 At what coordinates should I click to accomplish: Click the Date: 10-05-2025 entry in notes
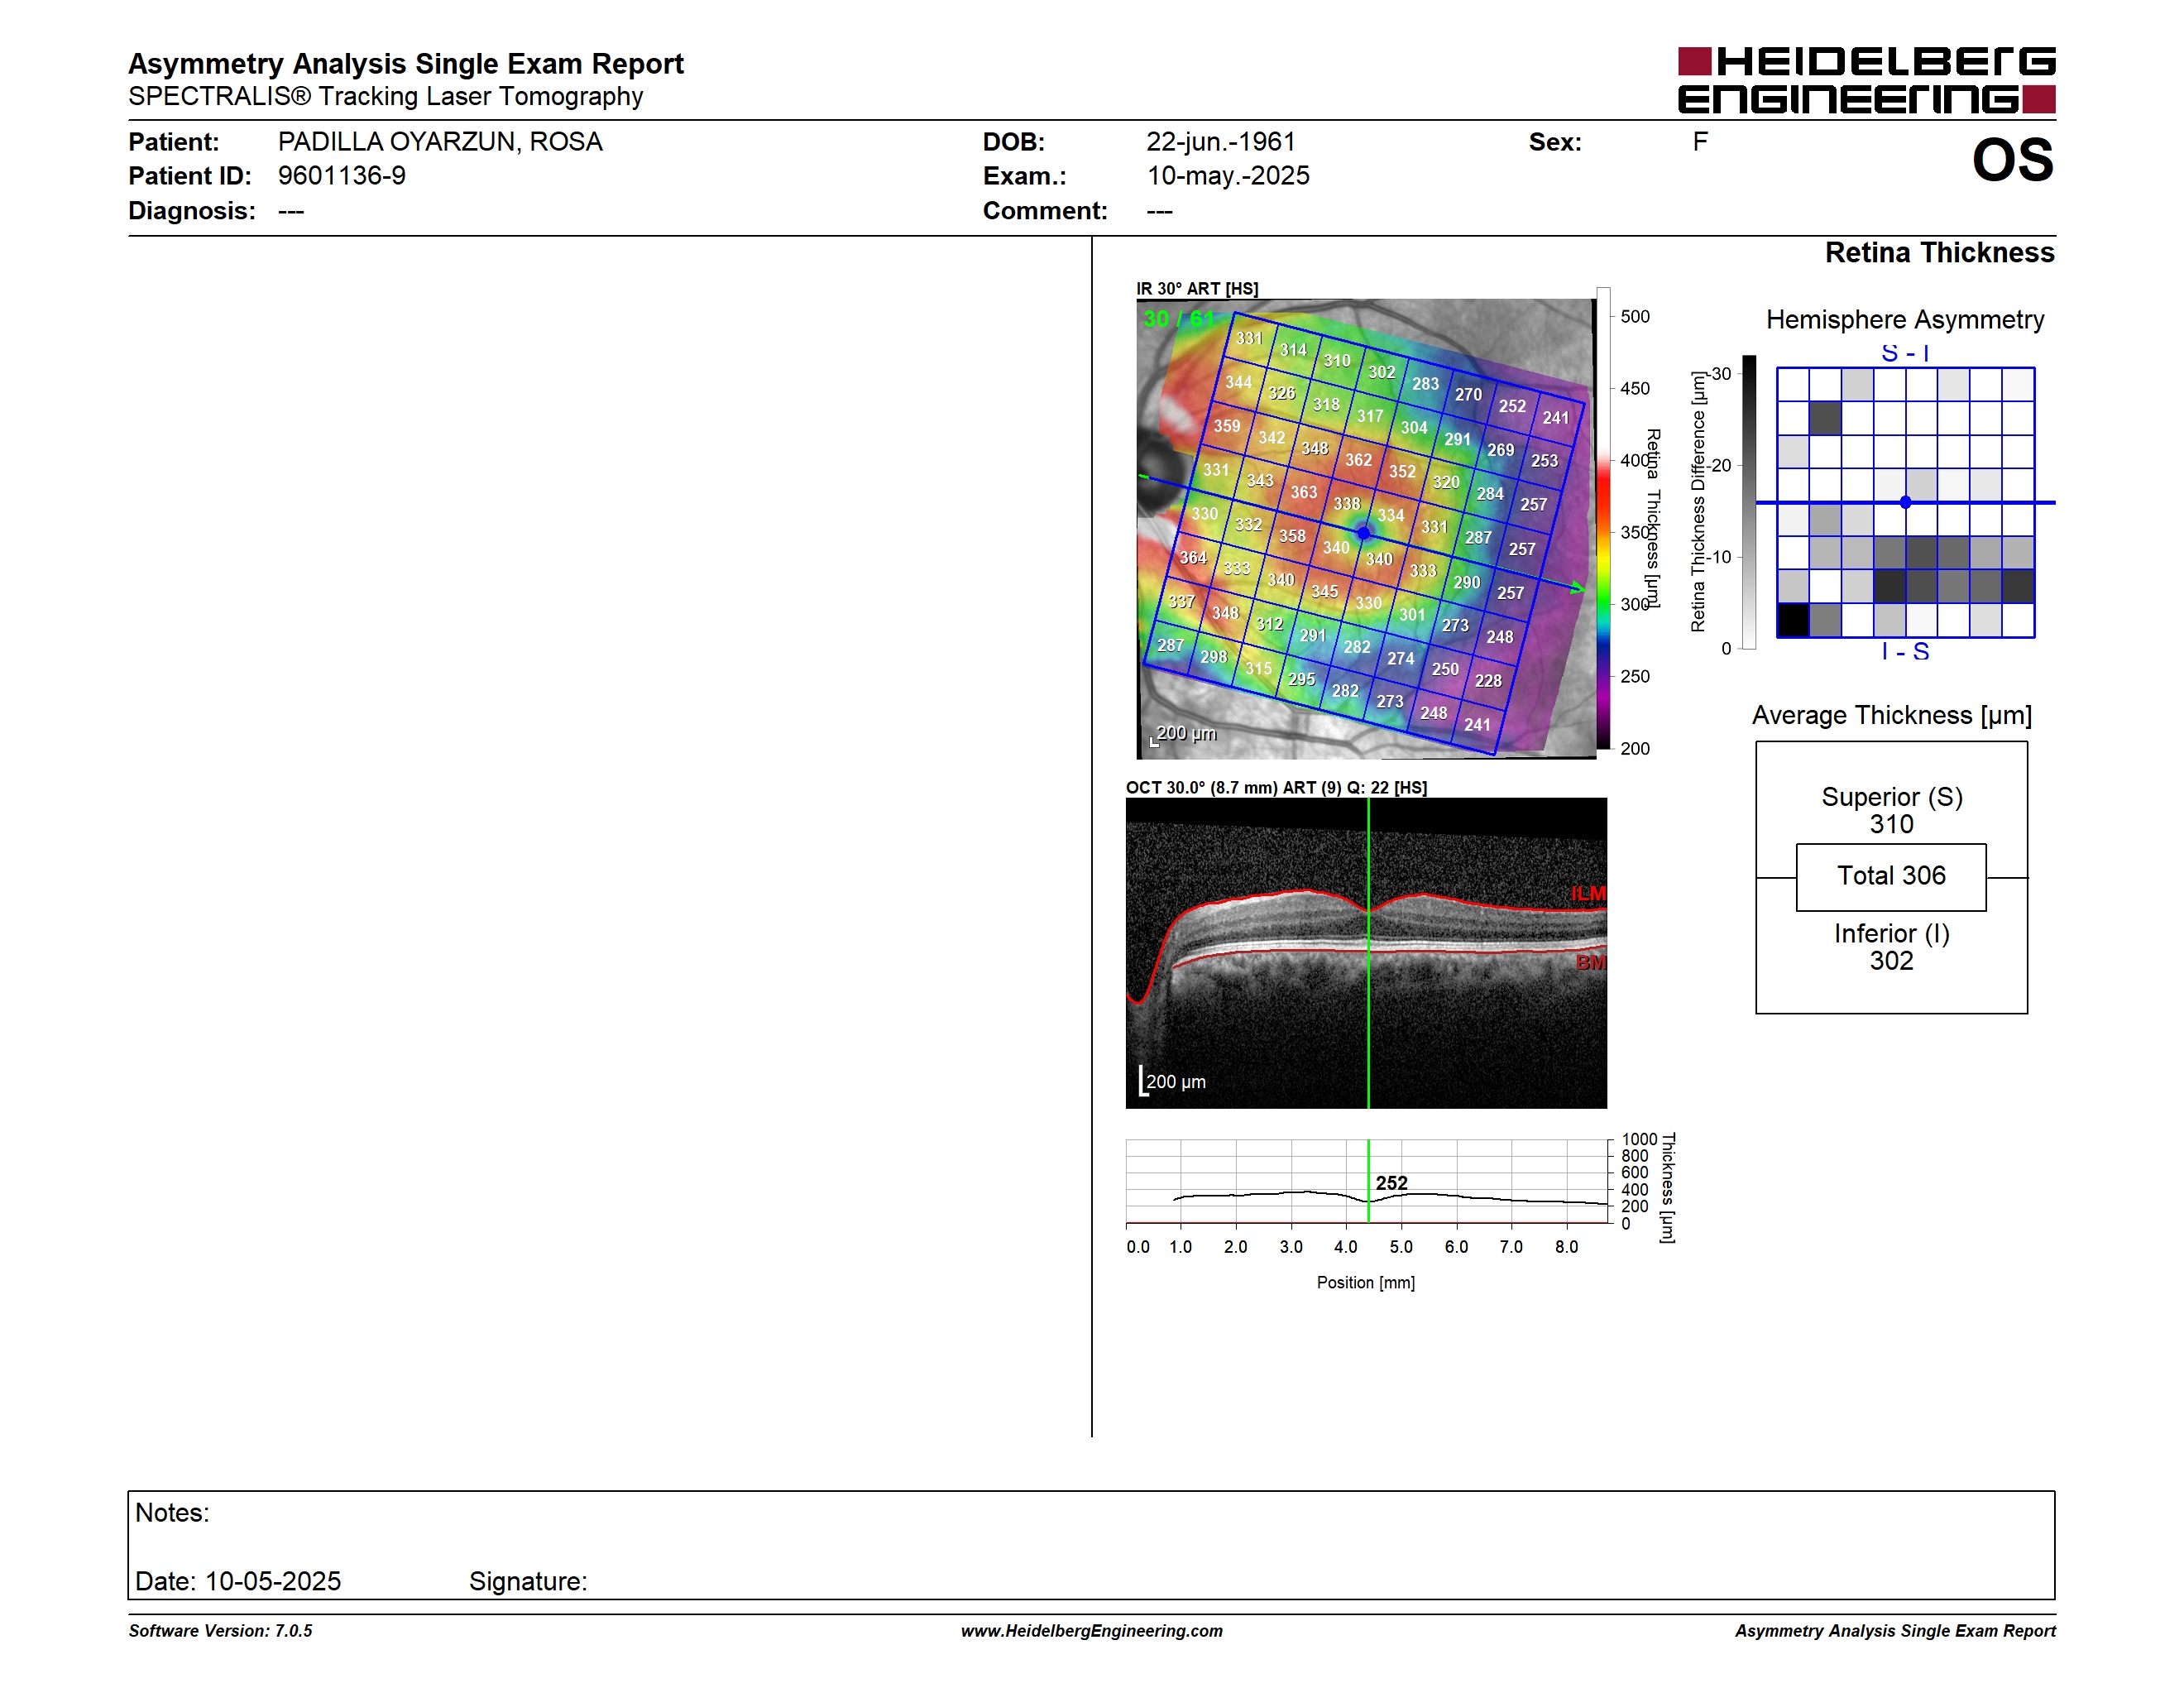[238, 1582]
